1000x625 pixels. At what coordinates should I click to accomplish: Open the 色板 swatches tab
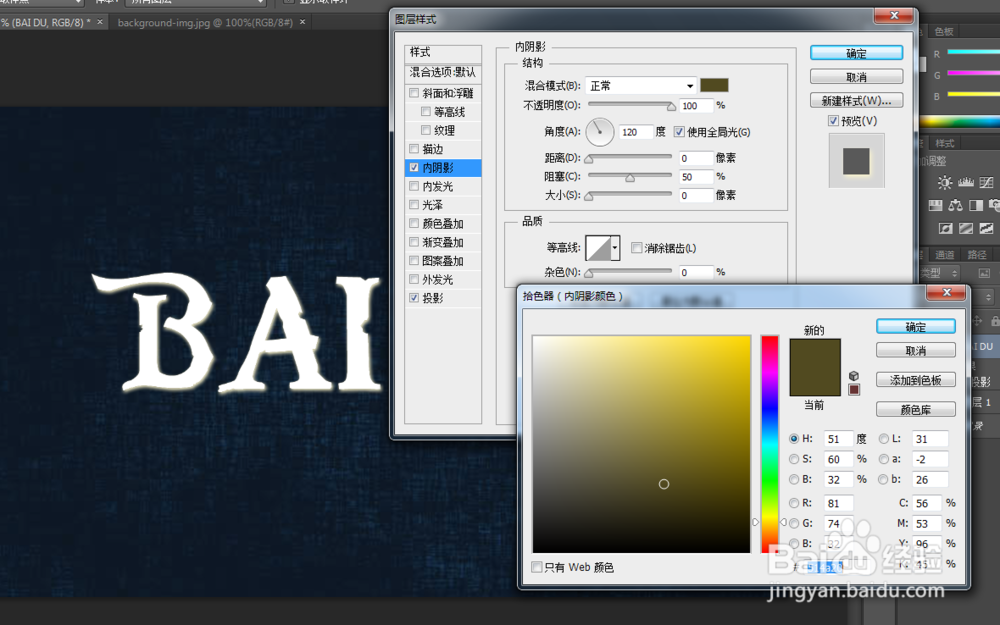pos(943,31)
